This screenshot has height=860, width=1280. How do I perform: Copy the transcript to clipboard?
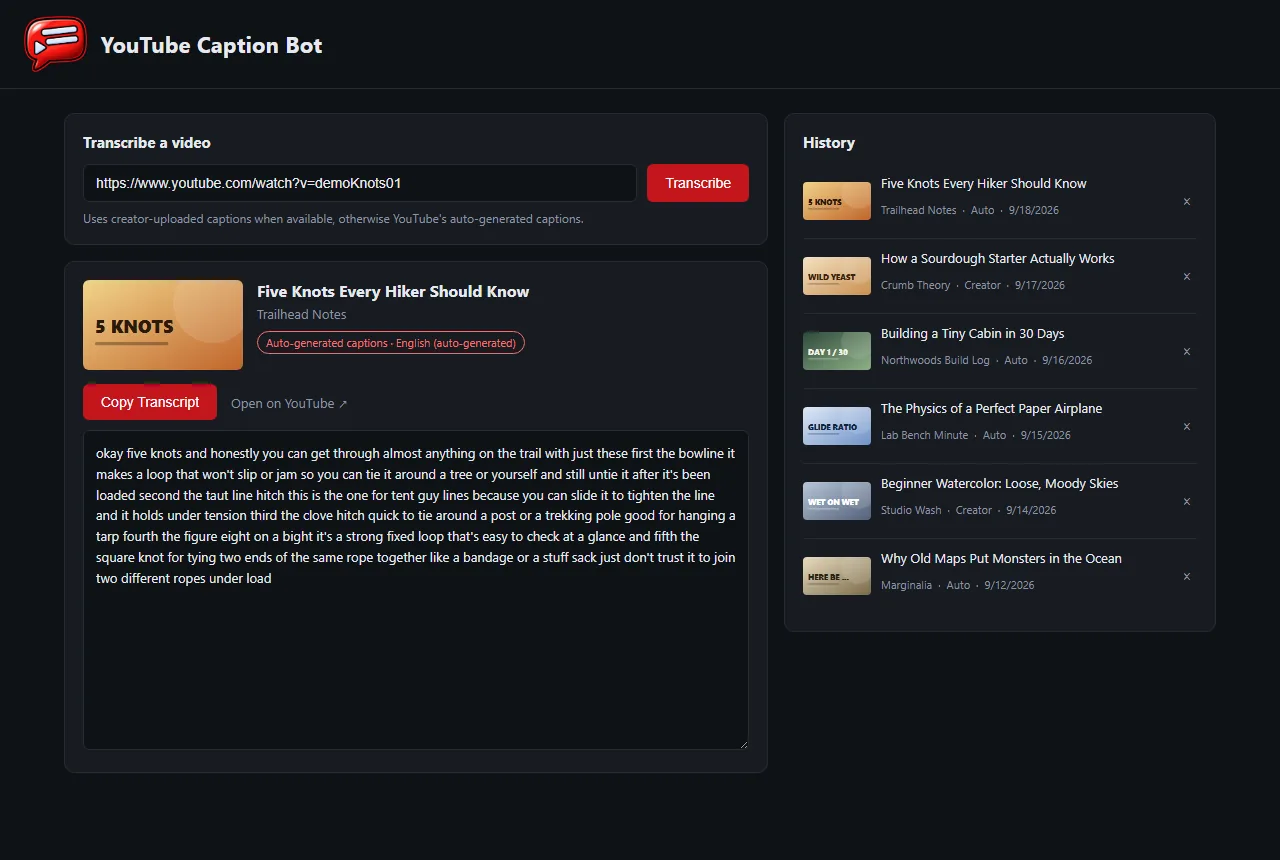click(150, 402)
